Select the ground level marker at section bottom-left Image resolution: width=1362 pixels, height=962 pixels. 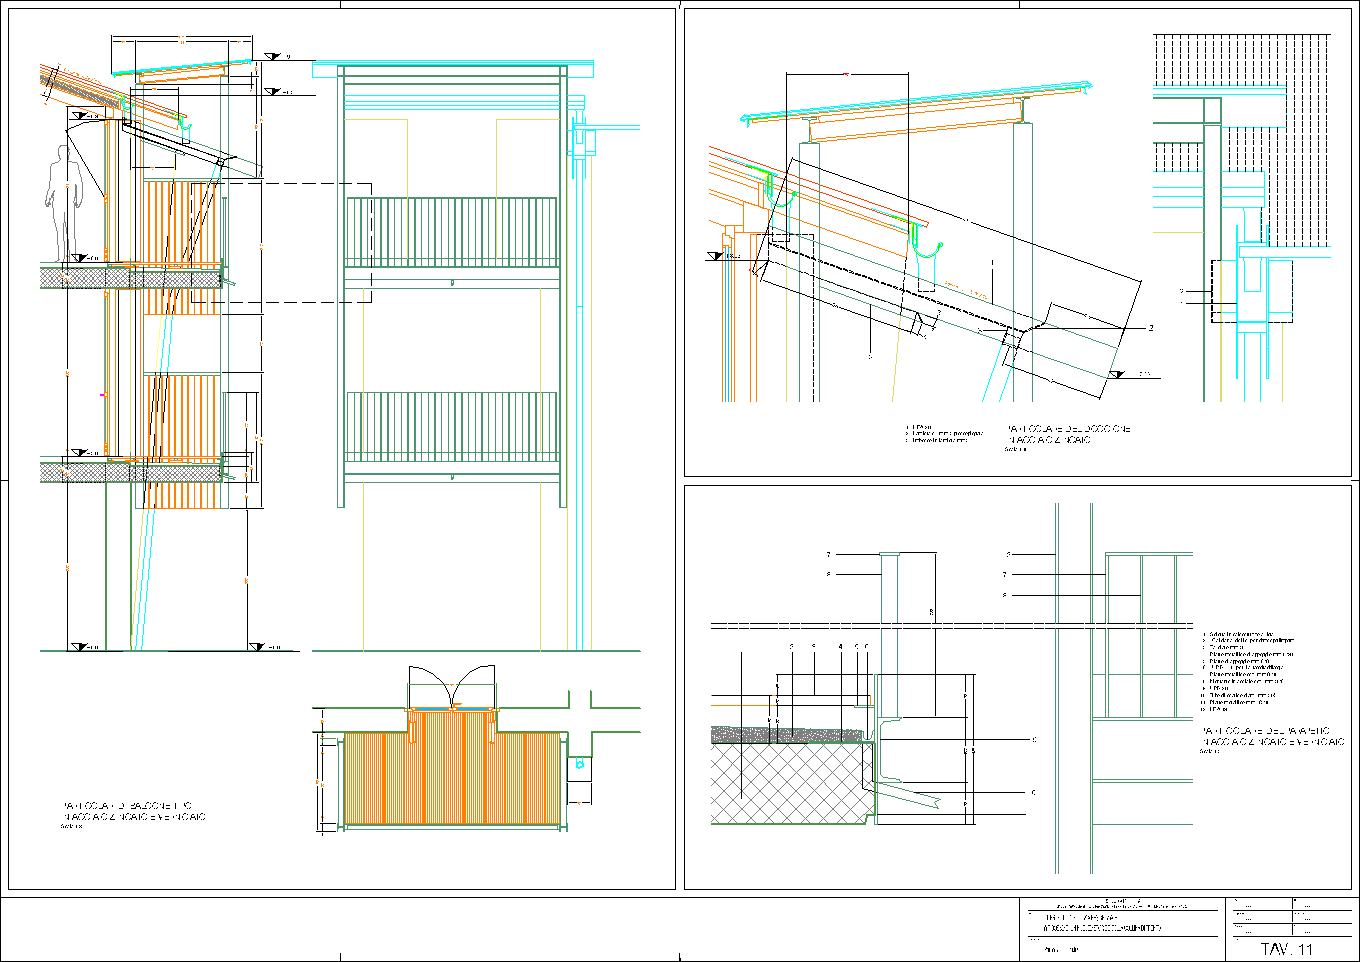click(78, 647)
